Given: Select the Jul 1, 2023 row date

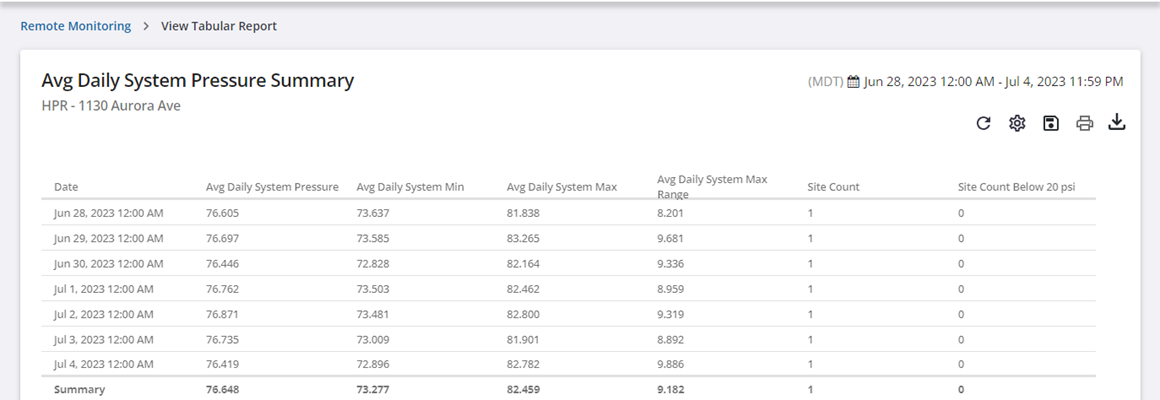Looking at the screenshot, I should (104, 289).
